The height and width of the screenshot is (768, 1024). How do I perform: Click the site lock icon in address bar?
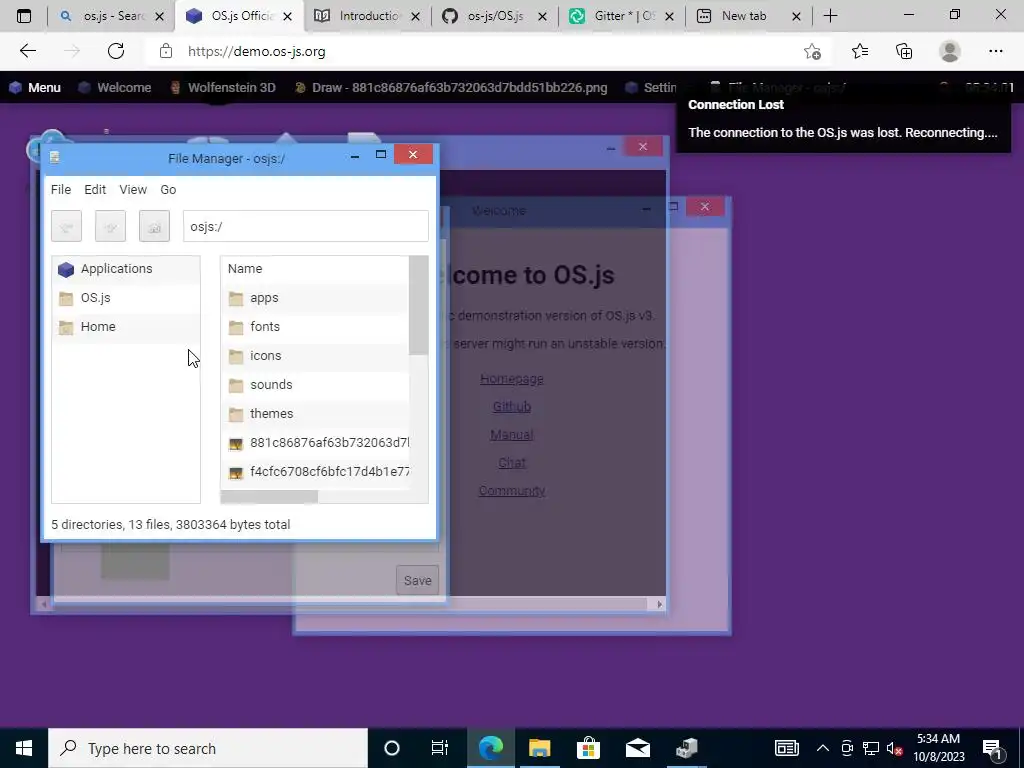click(x=166, y=52)
